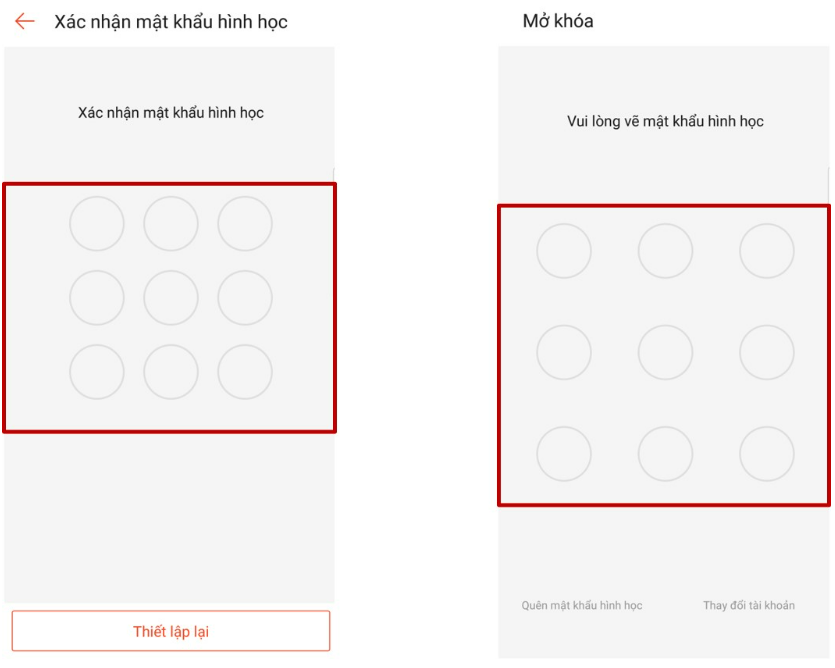Tap top-right pattern dot on Xác nhận screen
The height and width of the screenshot is (668, 835).
(x=245, y=224)
